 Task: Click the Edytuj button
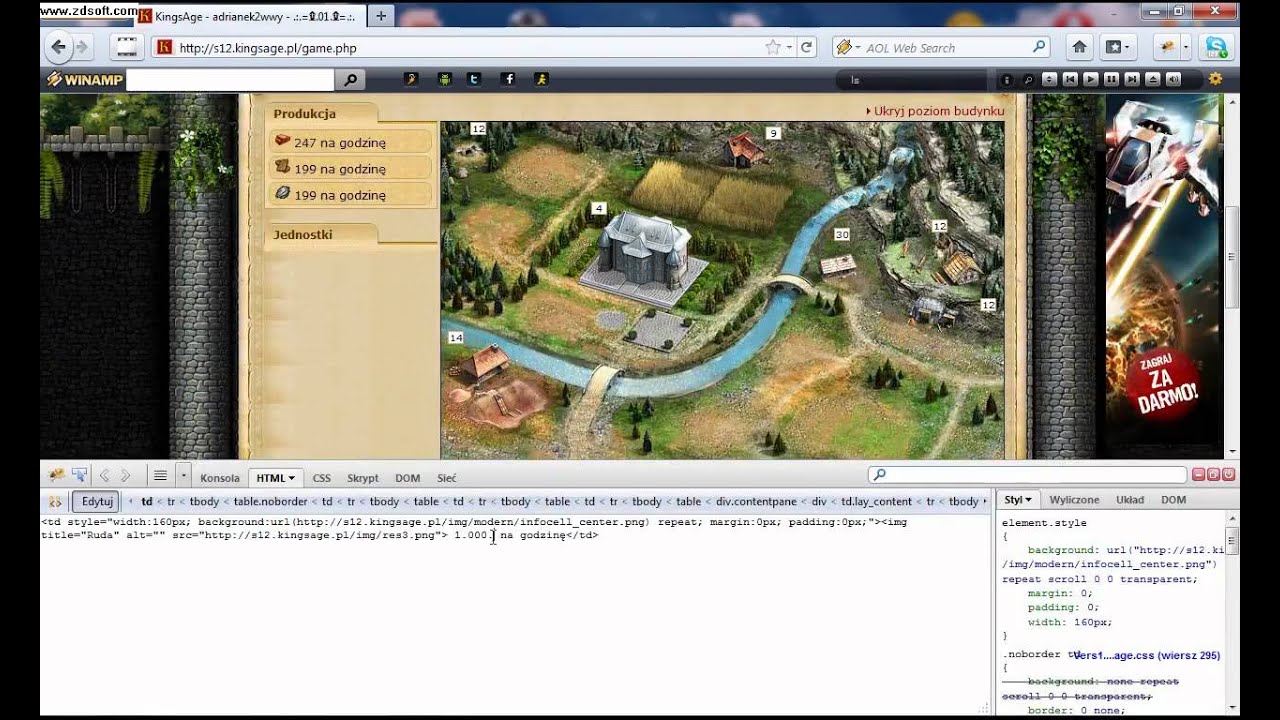point(97,501)
